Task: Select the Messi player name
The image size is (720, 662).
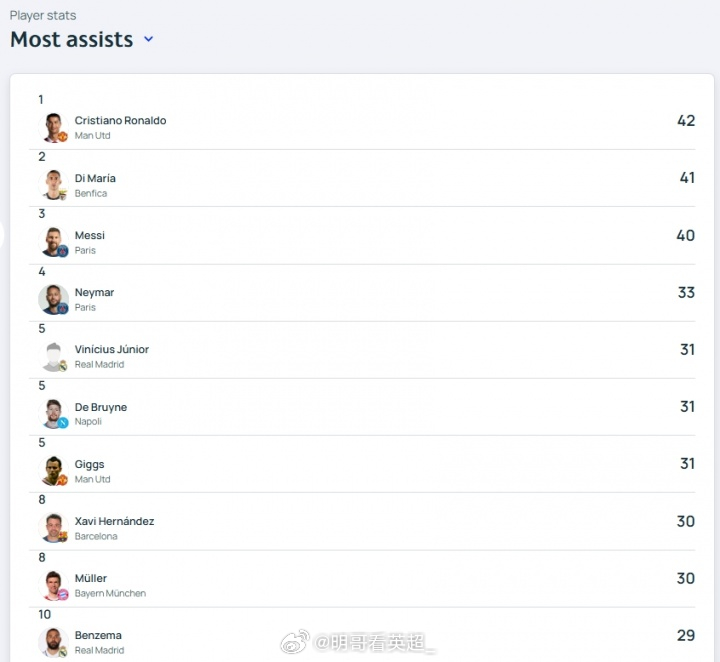Action: coord(90,236)
